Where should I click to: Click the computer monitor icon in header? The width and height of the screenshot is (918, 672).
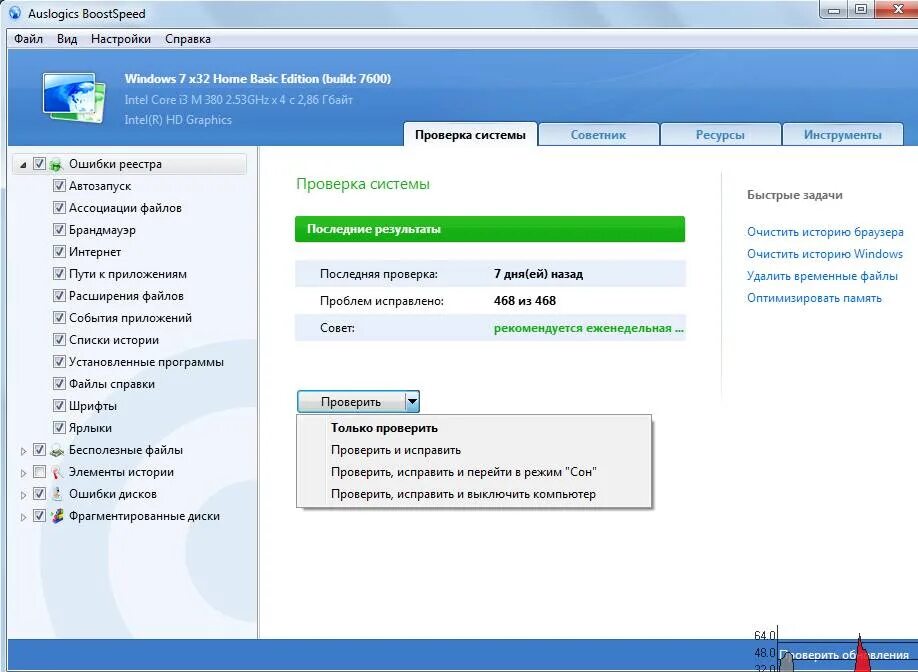74,98
